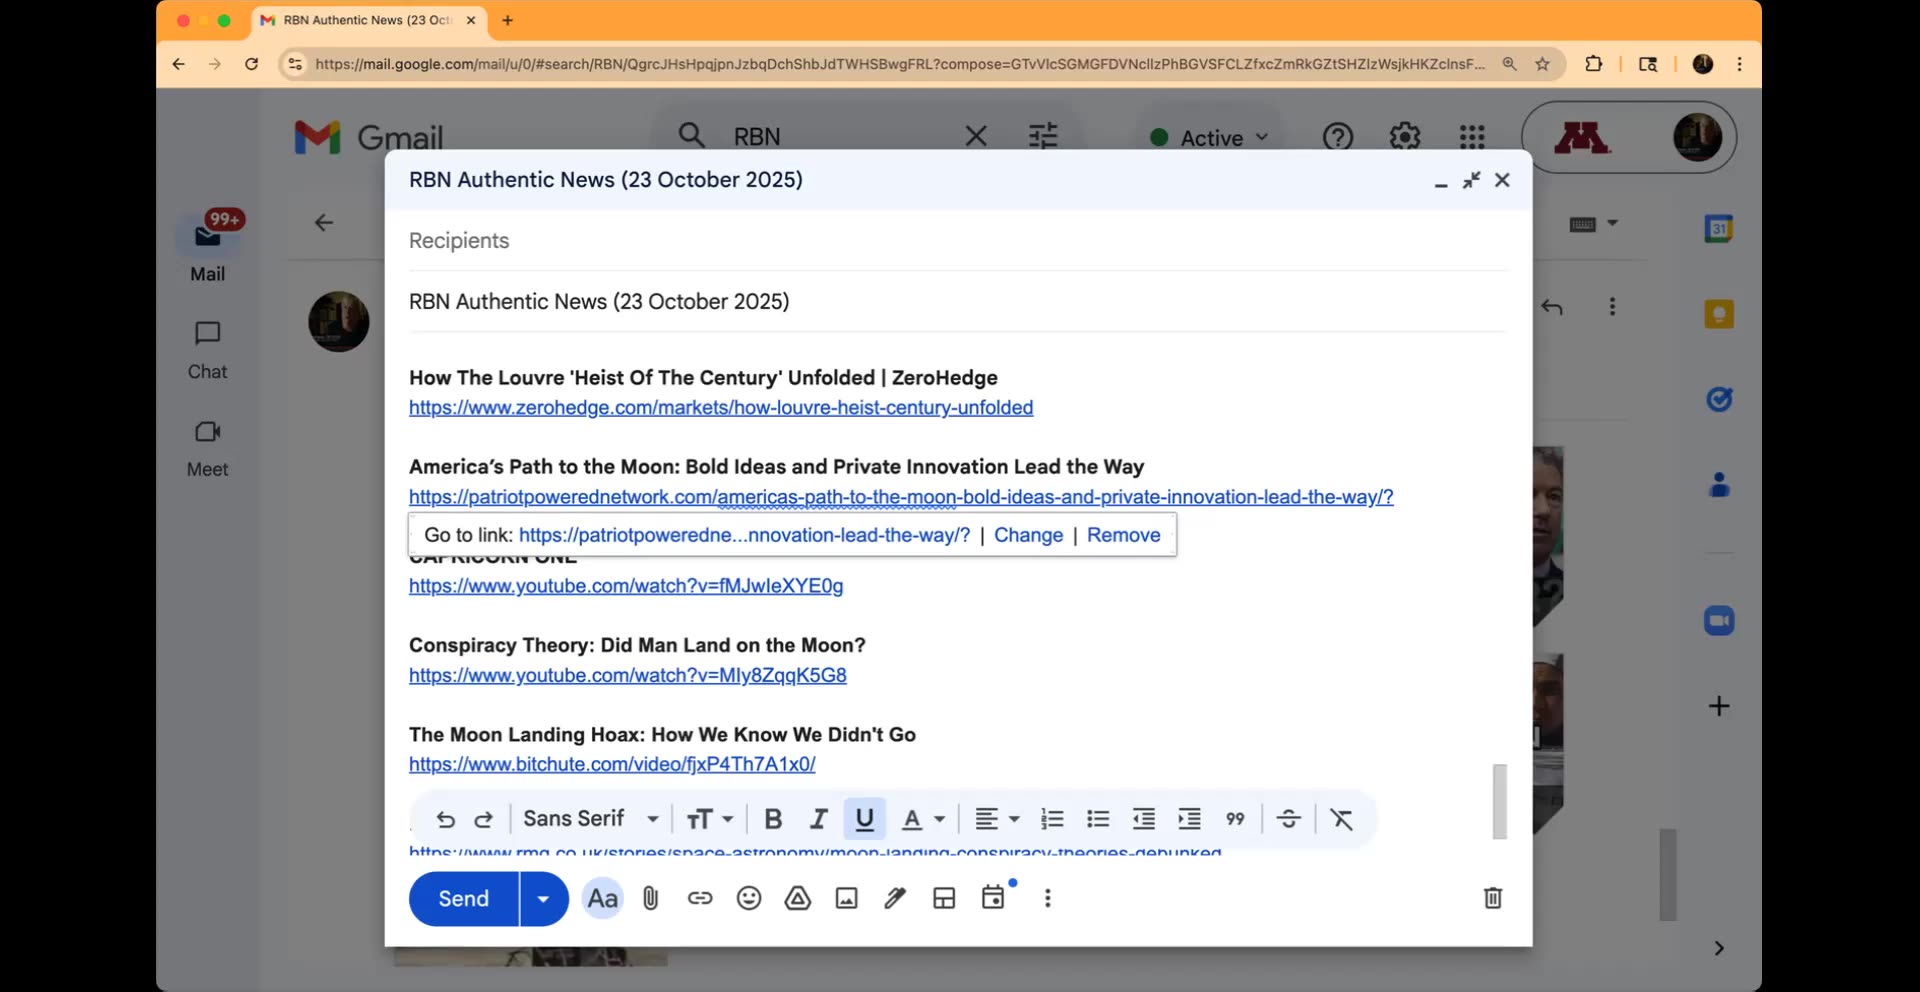The height and width of the screenshot is (992, 1920).
Task: Open the Google apps grid
Action: [1472, 137]
